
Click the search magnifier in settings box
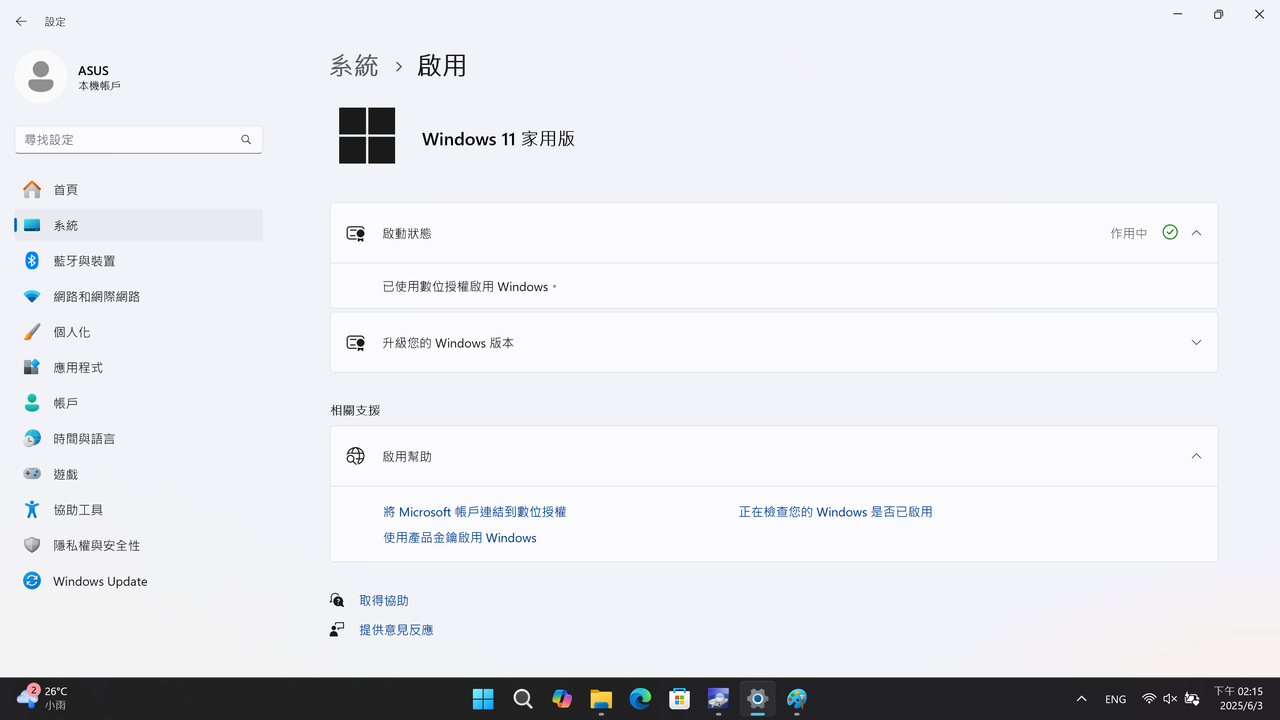pyautogui.click(x=246, y=140)
